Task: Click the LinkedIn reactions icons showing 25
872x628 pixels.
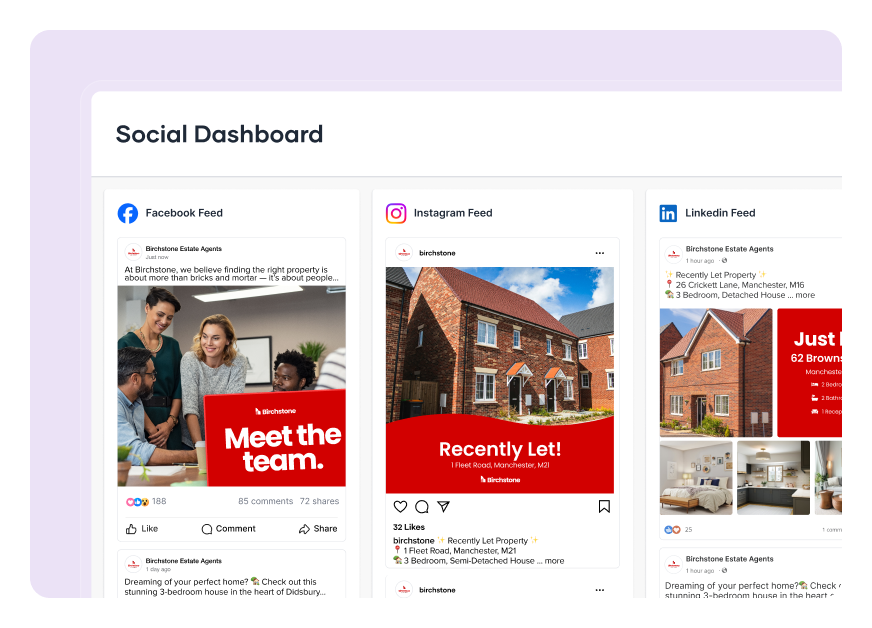Action: pyautogui.click(x=672, y=530)
